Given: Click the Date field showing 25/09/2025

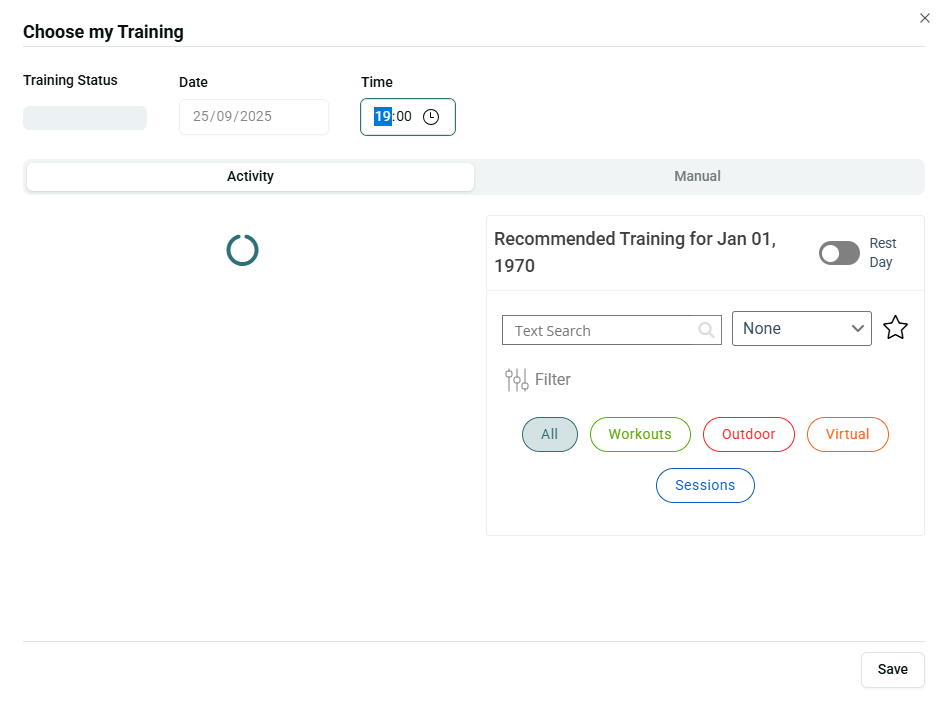Looking at the screenshot, I should pos(253,117).
